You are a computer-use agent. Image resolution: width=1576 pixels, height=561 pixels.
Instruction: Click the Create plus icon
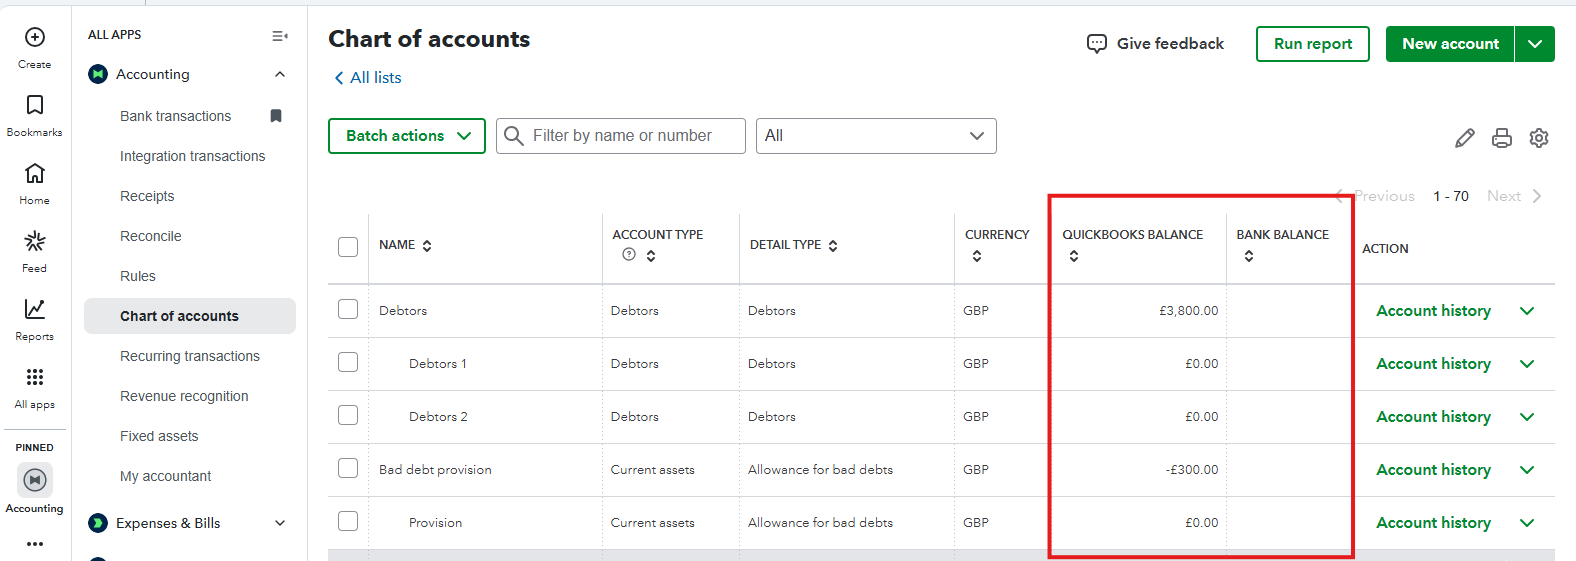[x=35, y=38]
